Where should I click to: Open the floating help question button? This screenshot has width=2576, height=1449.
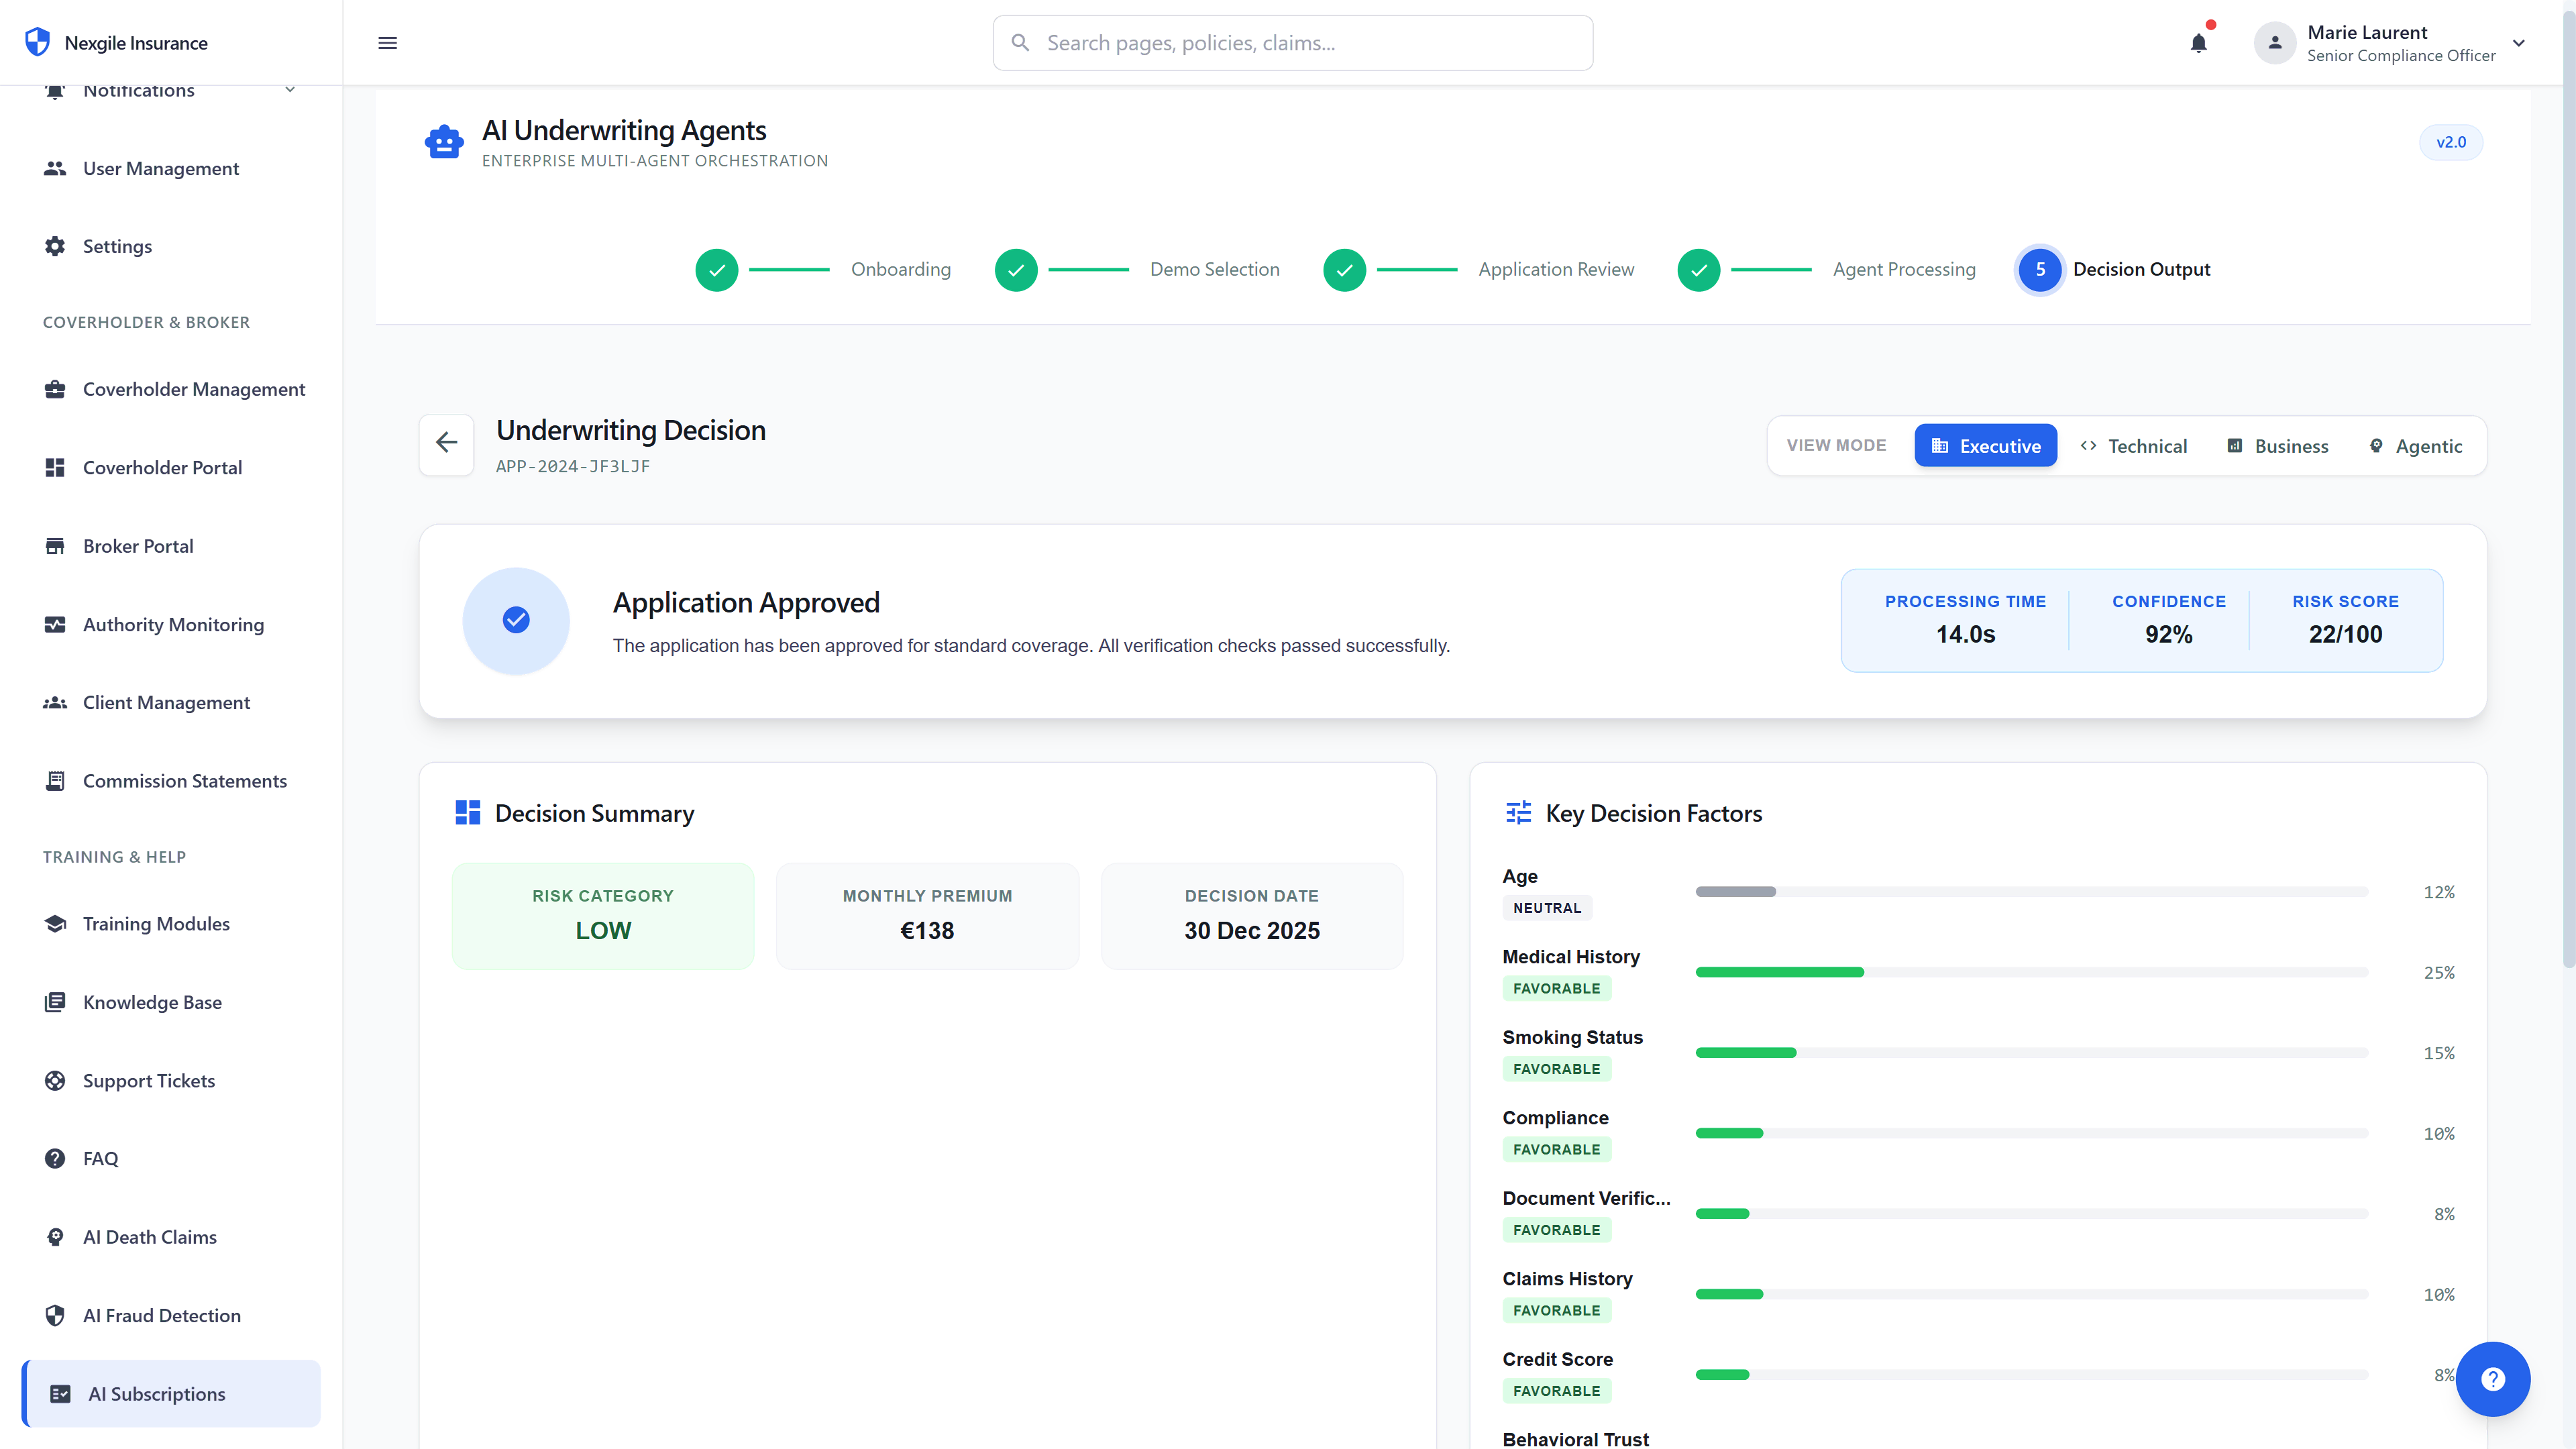click(x=2492, y=1379)
